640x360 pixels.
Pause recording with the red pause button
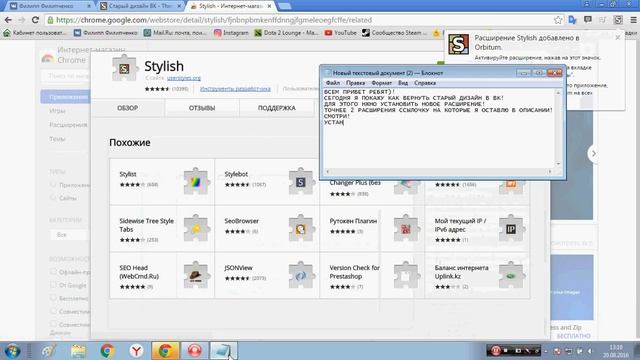coord(496,351)
